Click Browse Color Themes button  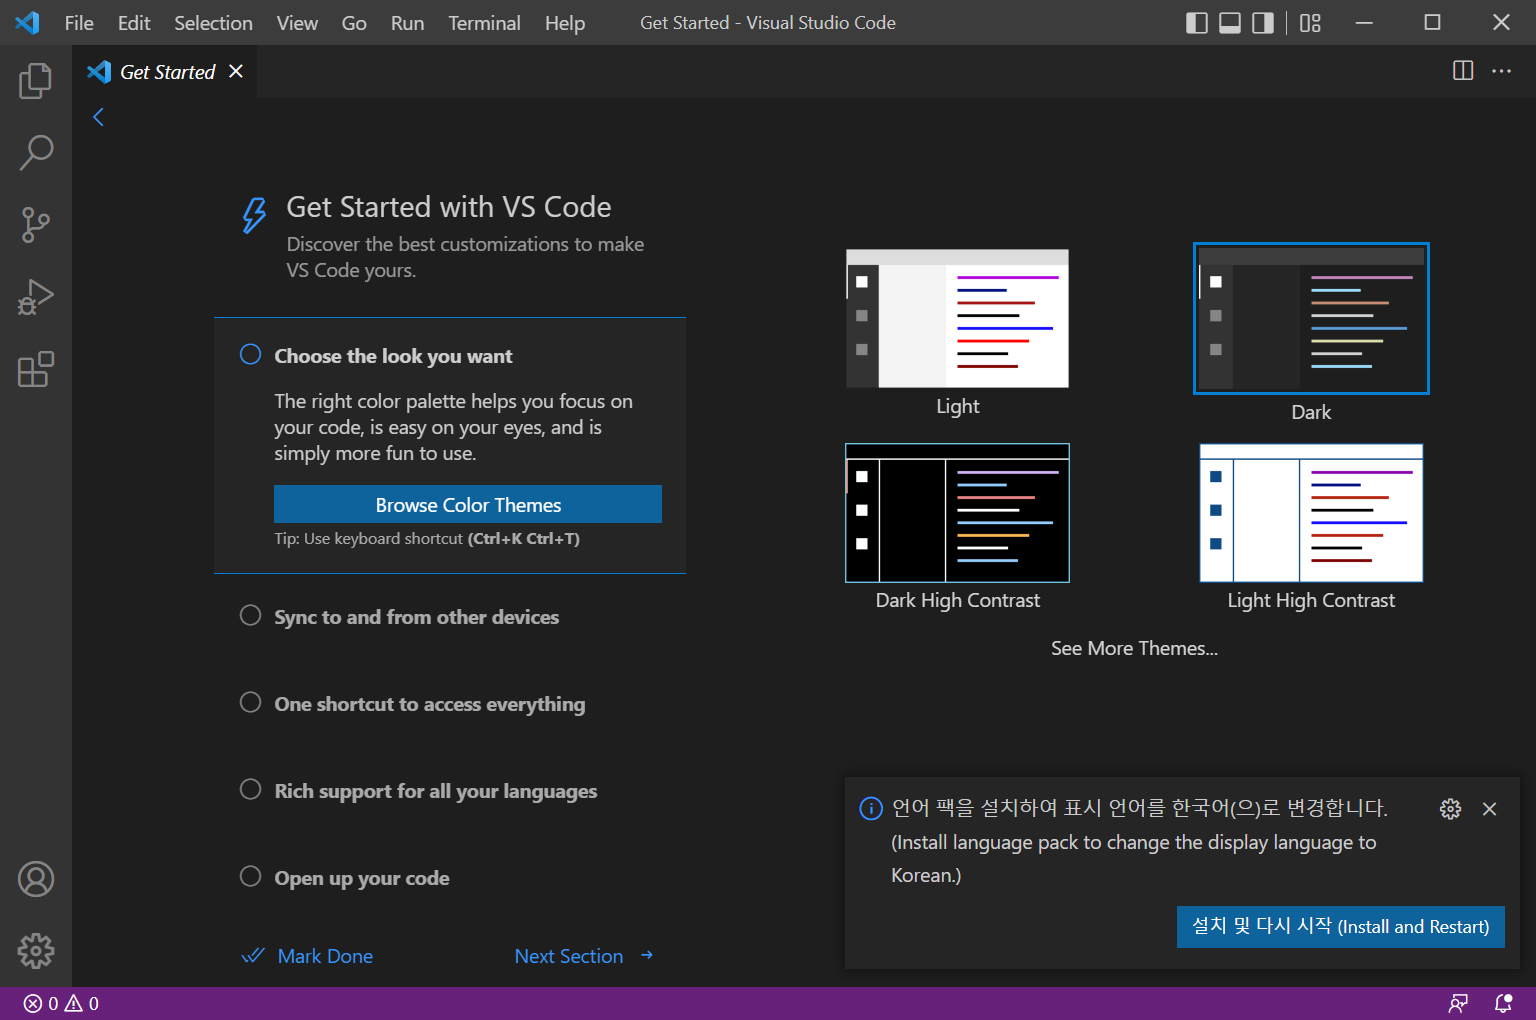tap(468, 504)
